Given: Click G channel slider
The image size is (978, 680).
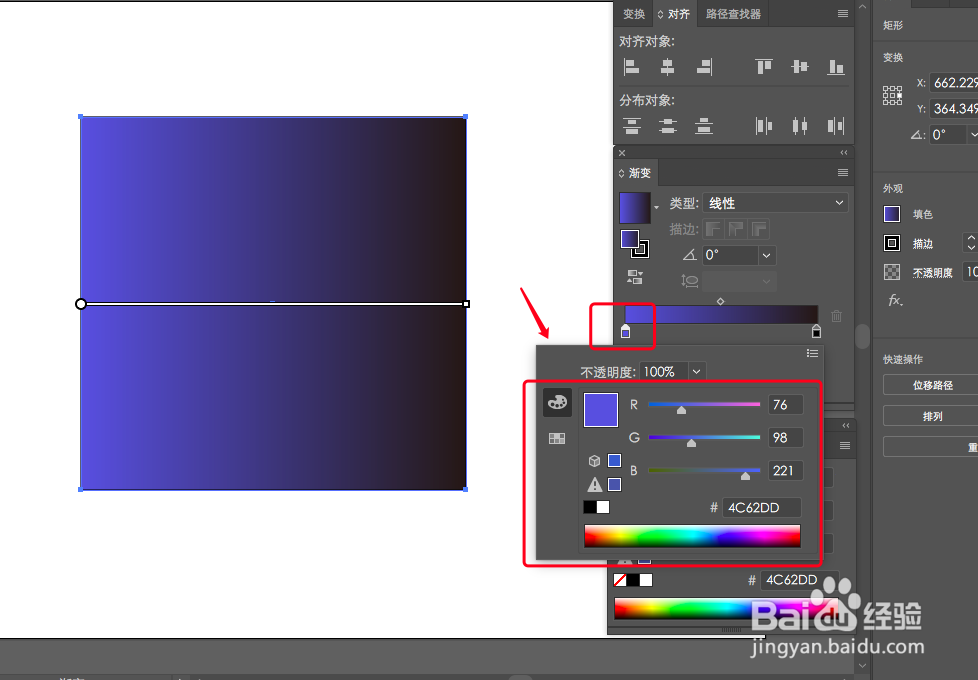Looking at the screenshot, I should 704,438.
